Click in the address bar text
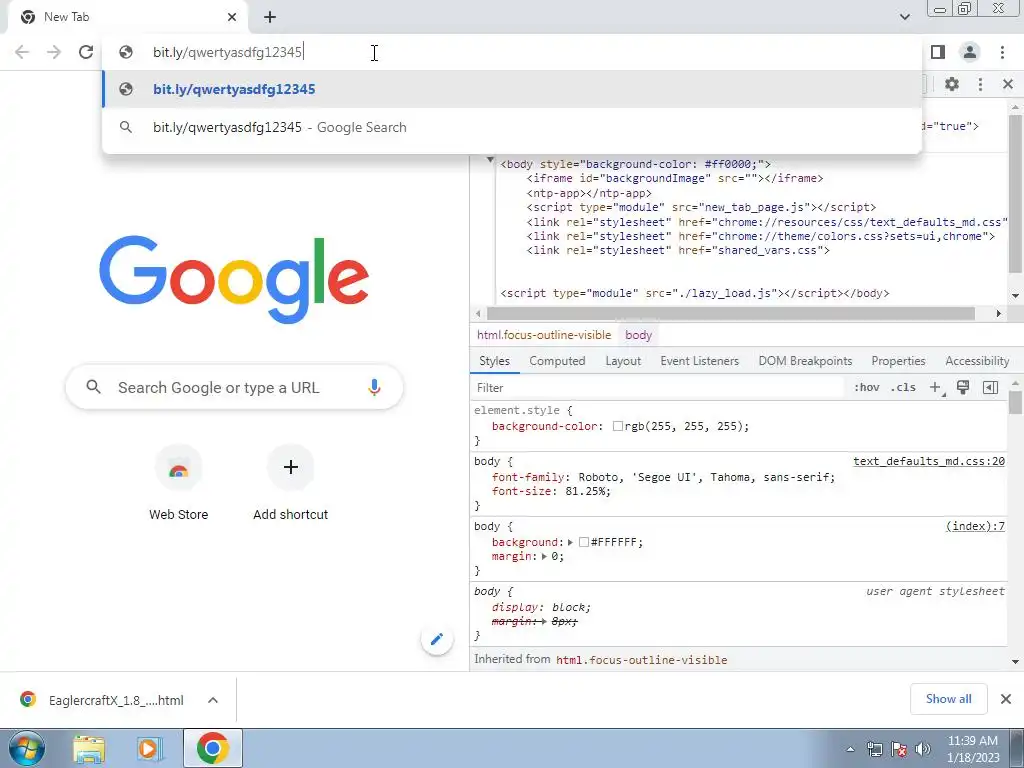This screenshot has height=768, width=1024. [227, 52]
